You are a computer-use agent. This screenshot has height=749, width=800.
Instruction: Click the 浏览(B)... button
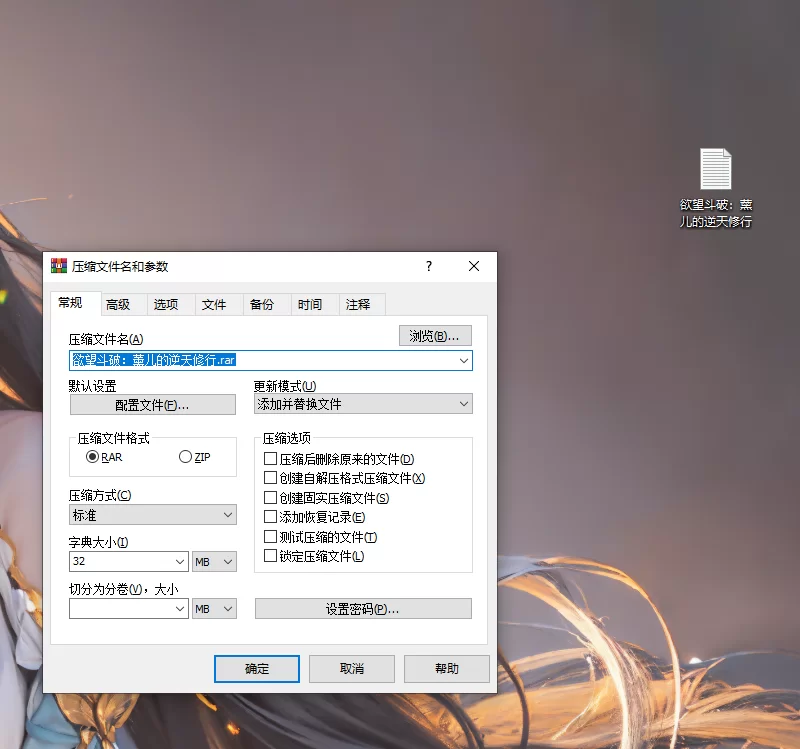pos(435,336)
